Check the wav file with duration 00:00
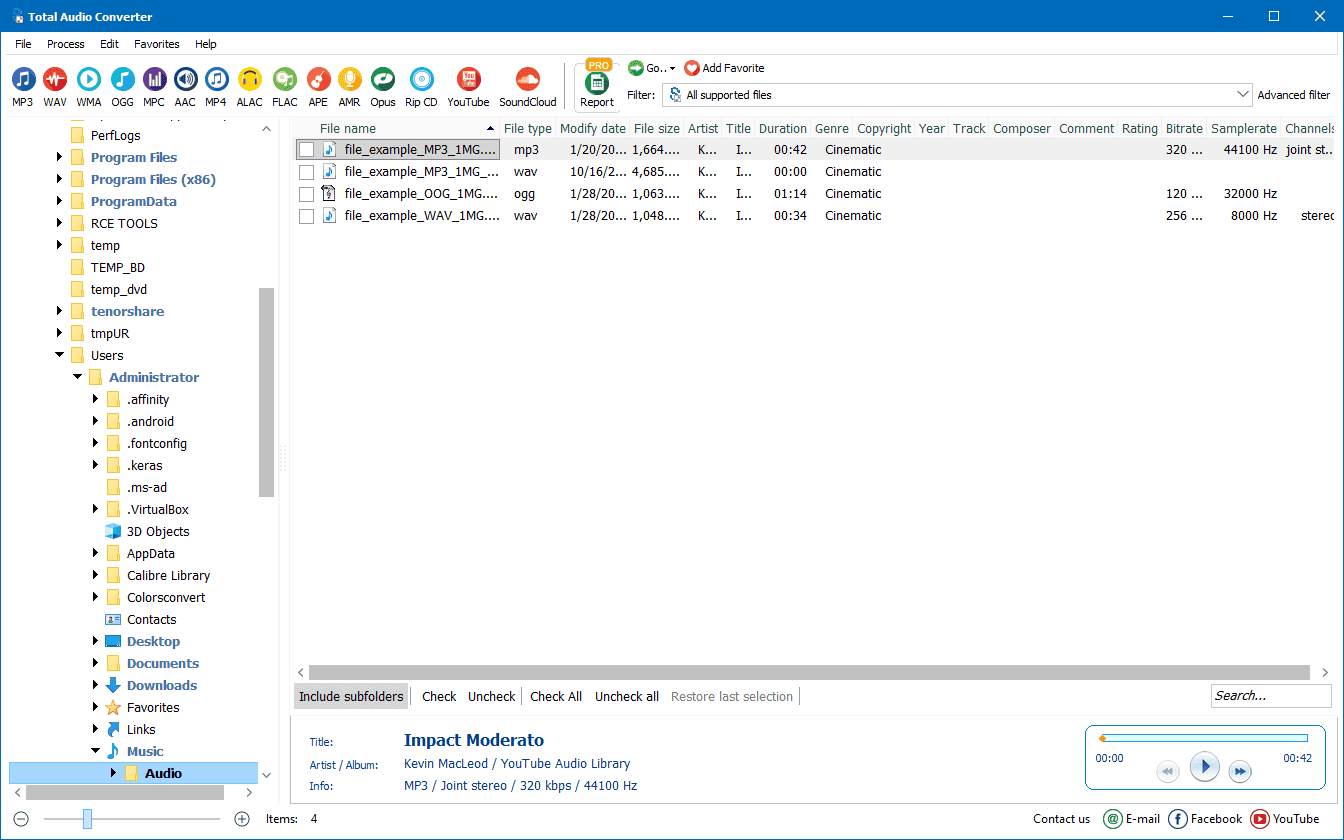 click(x=307, y=172)
